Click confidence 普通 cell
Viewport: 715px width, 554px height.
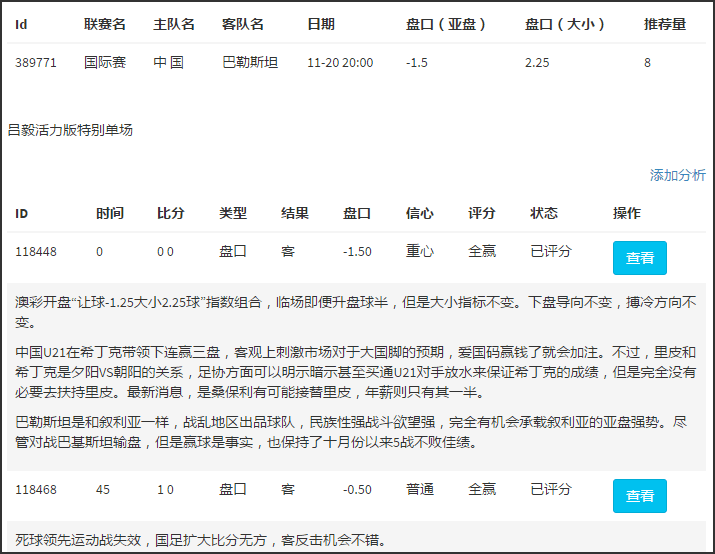coord(420,490)
